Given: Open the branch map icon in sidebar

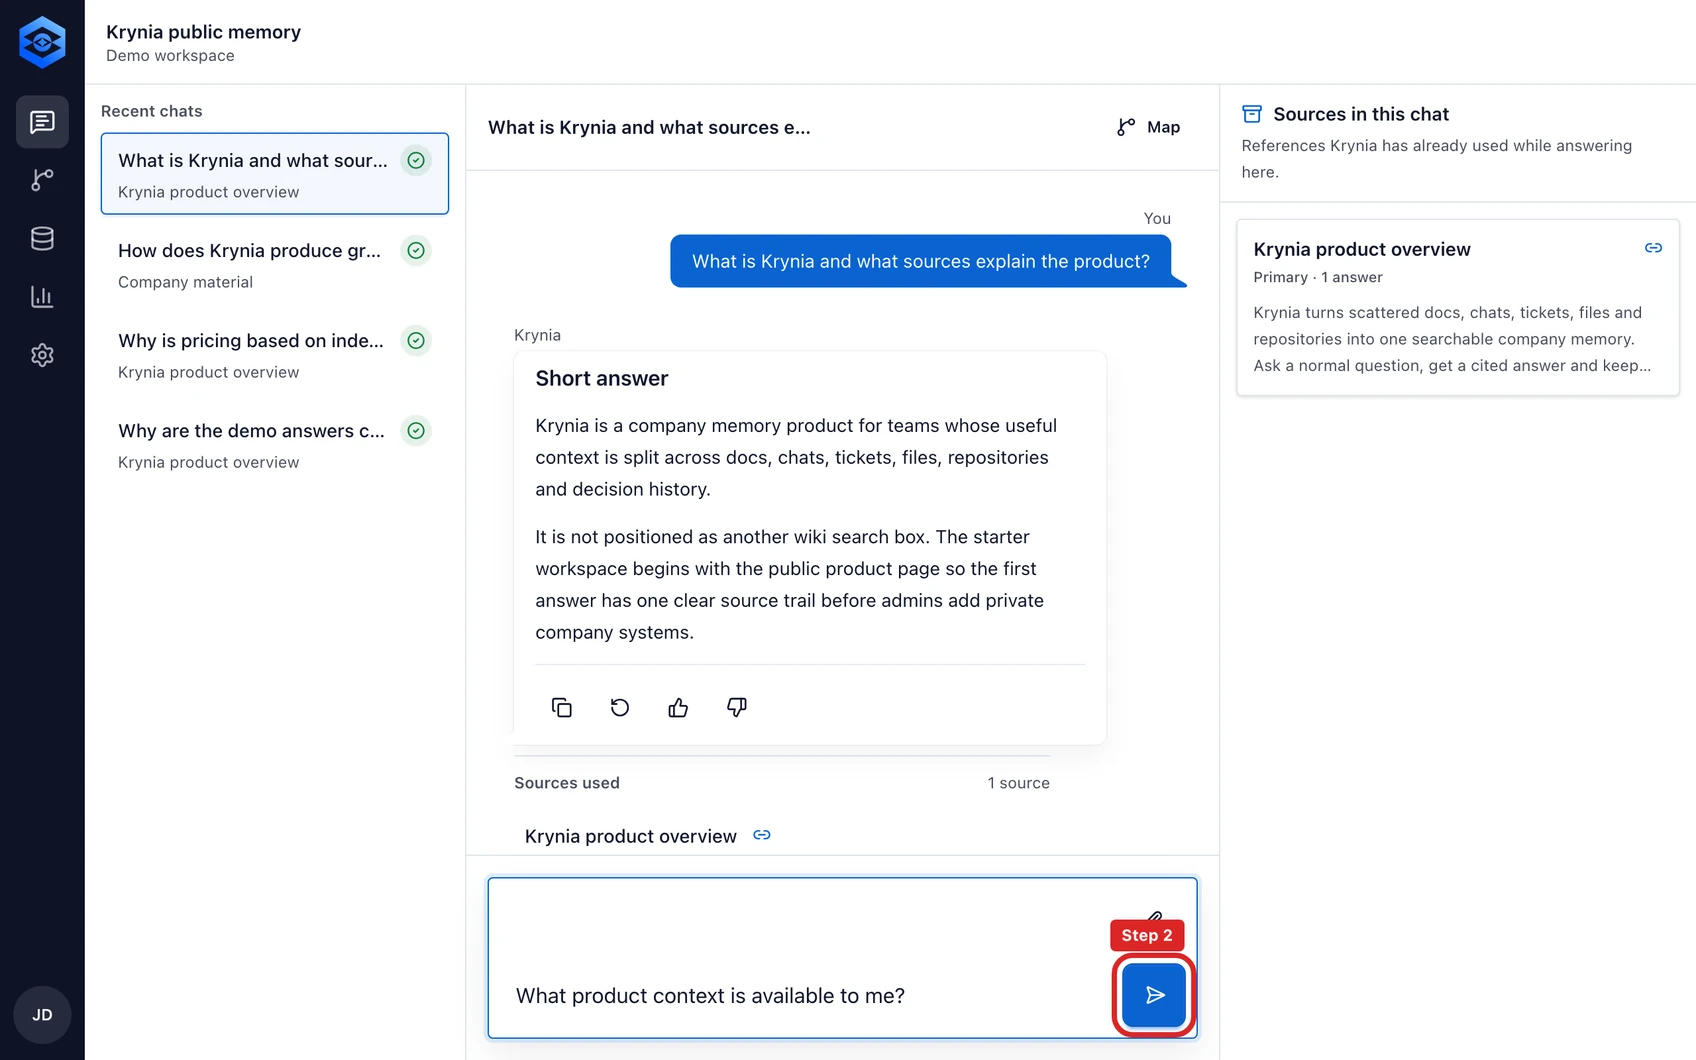Looking at the screenshot, I should 42,180.
